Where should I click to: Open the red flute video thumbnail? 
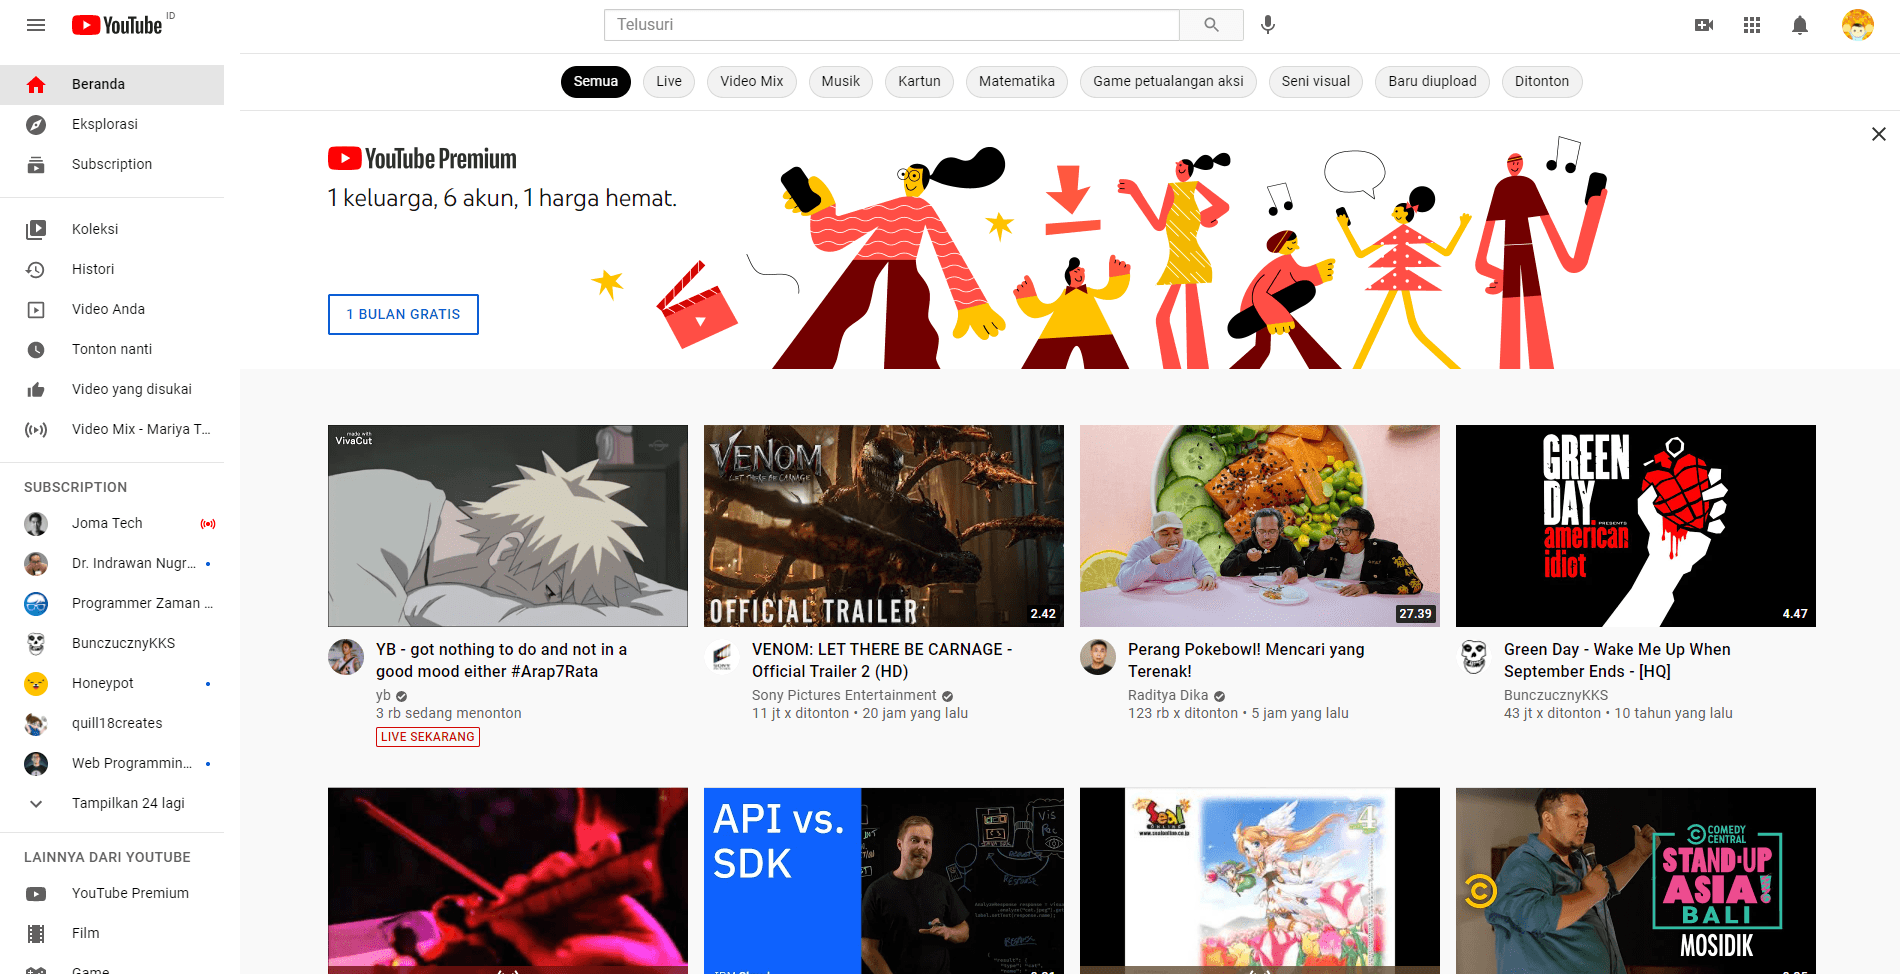tap(508, 881)
